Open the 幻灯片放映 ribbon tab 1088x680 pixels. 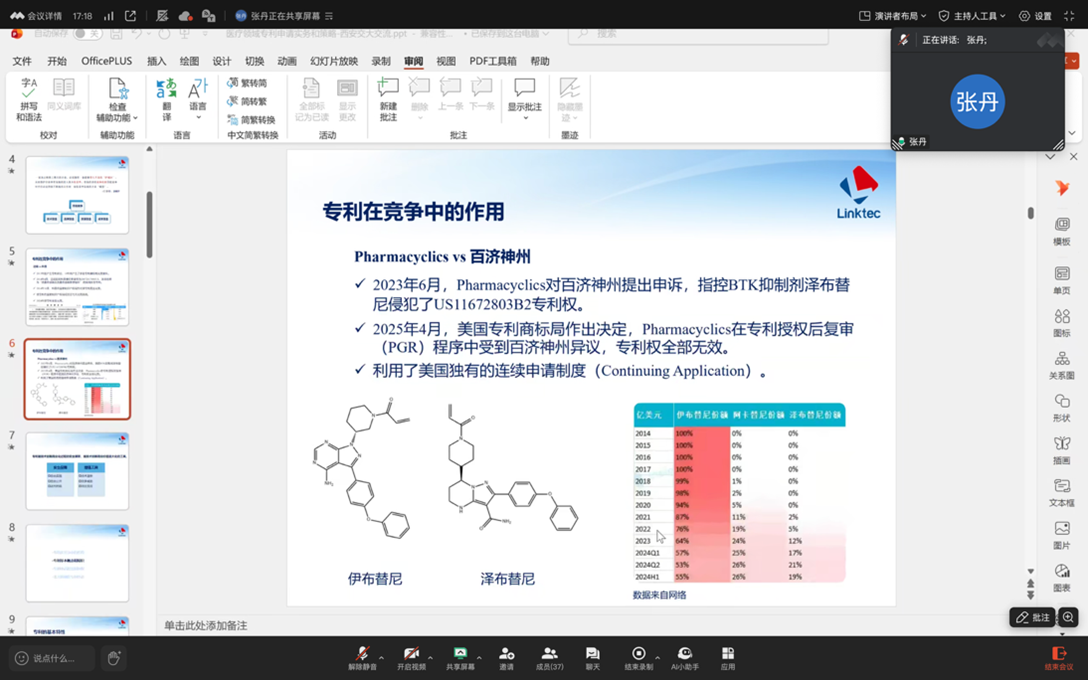334,61
